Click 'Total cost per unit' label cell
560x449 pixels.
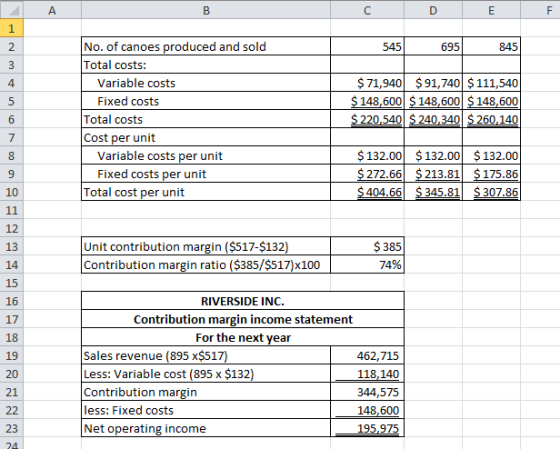tap(206, 192)
